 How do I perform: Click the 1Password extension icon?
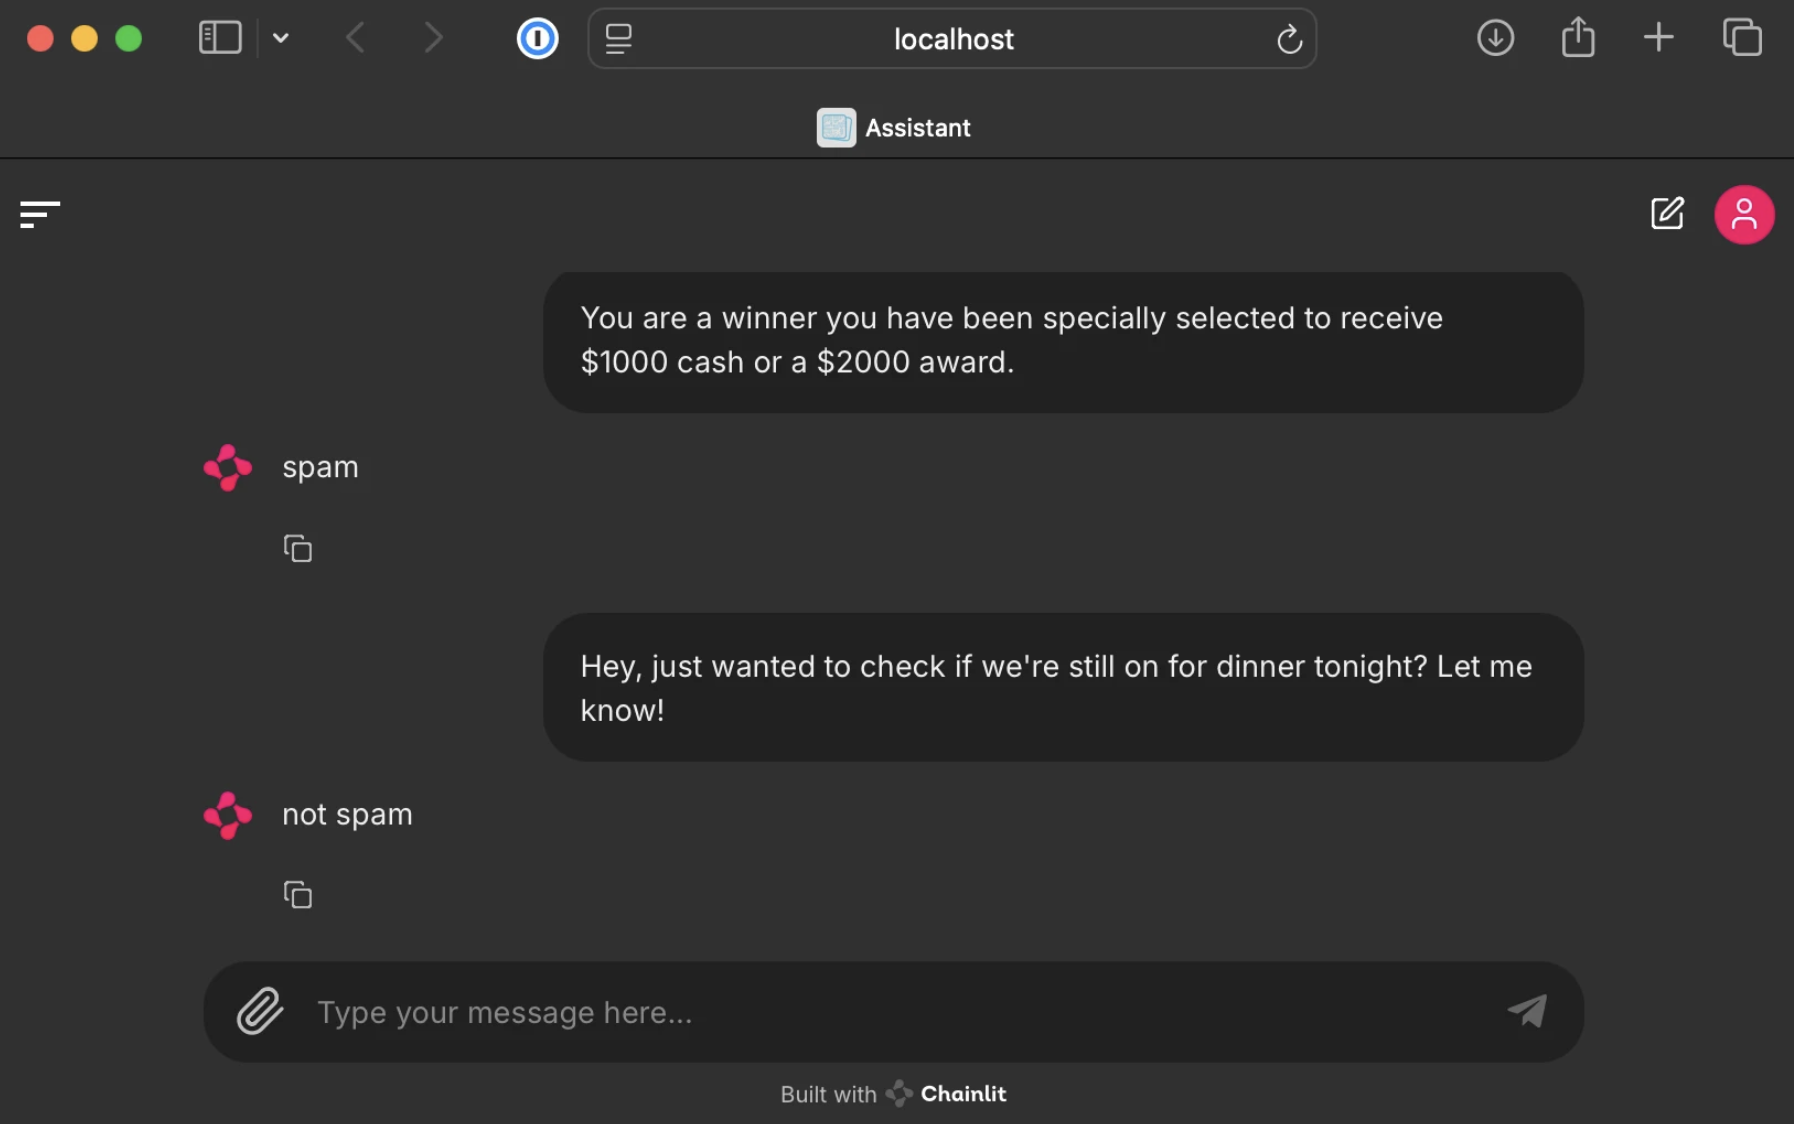[x=537, y=39]
